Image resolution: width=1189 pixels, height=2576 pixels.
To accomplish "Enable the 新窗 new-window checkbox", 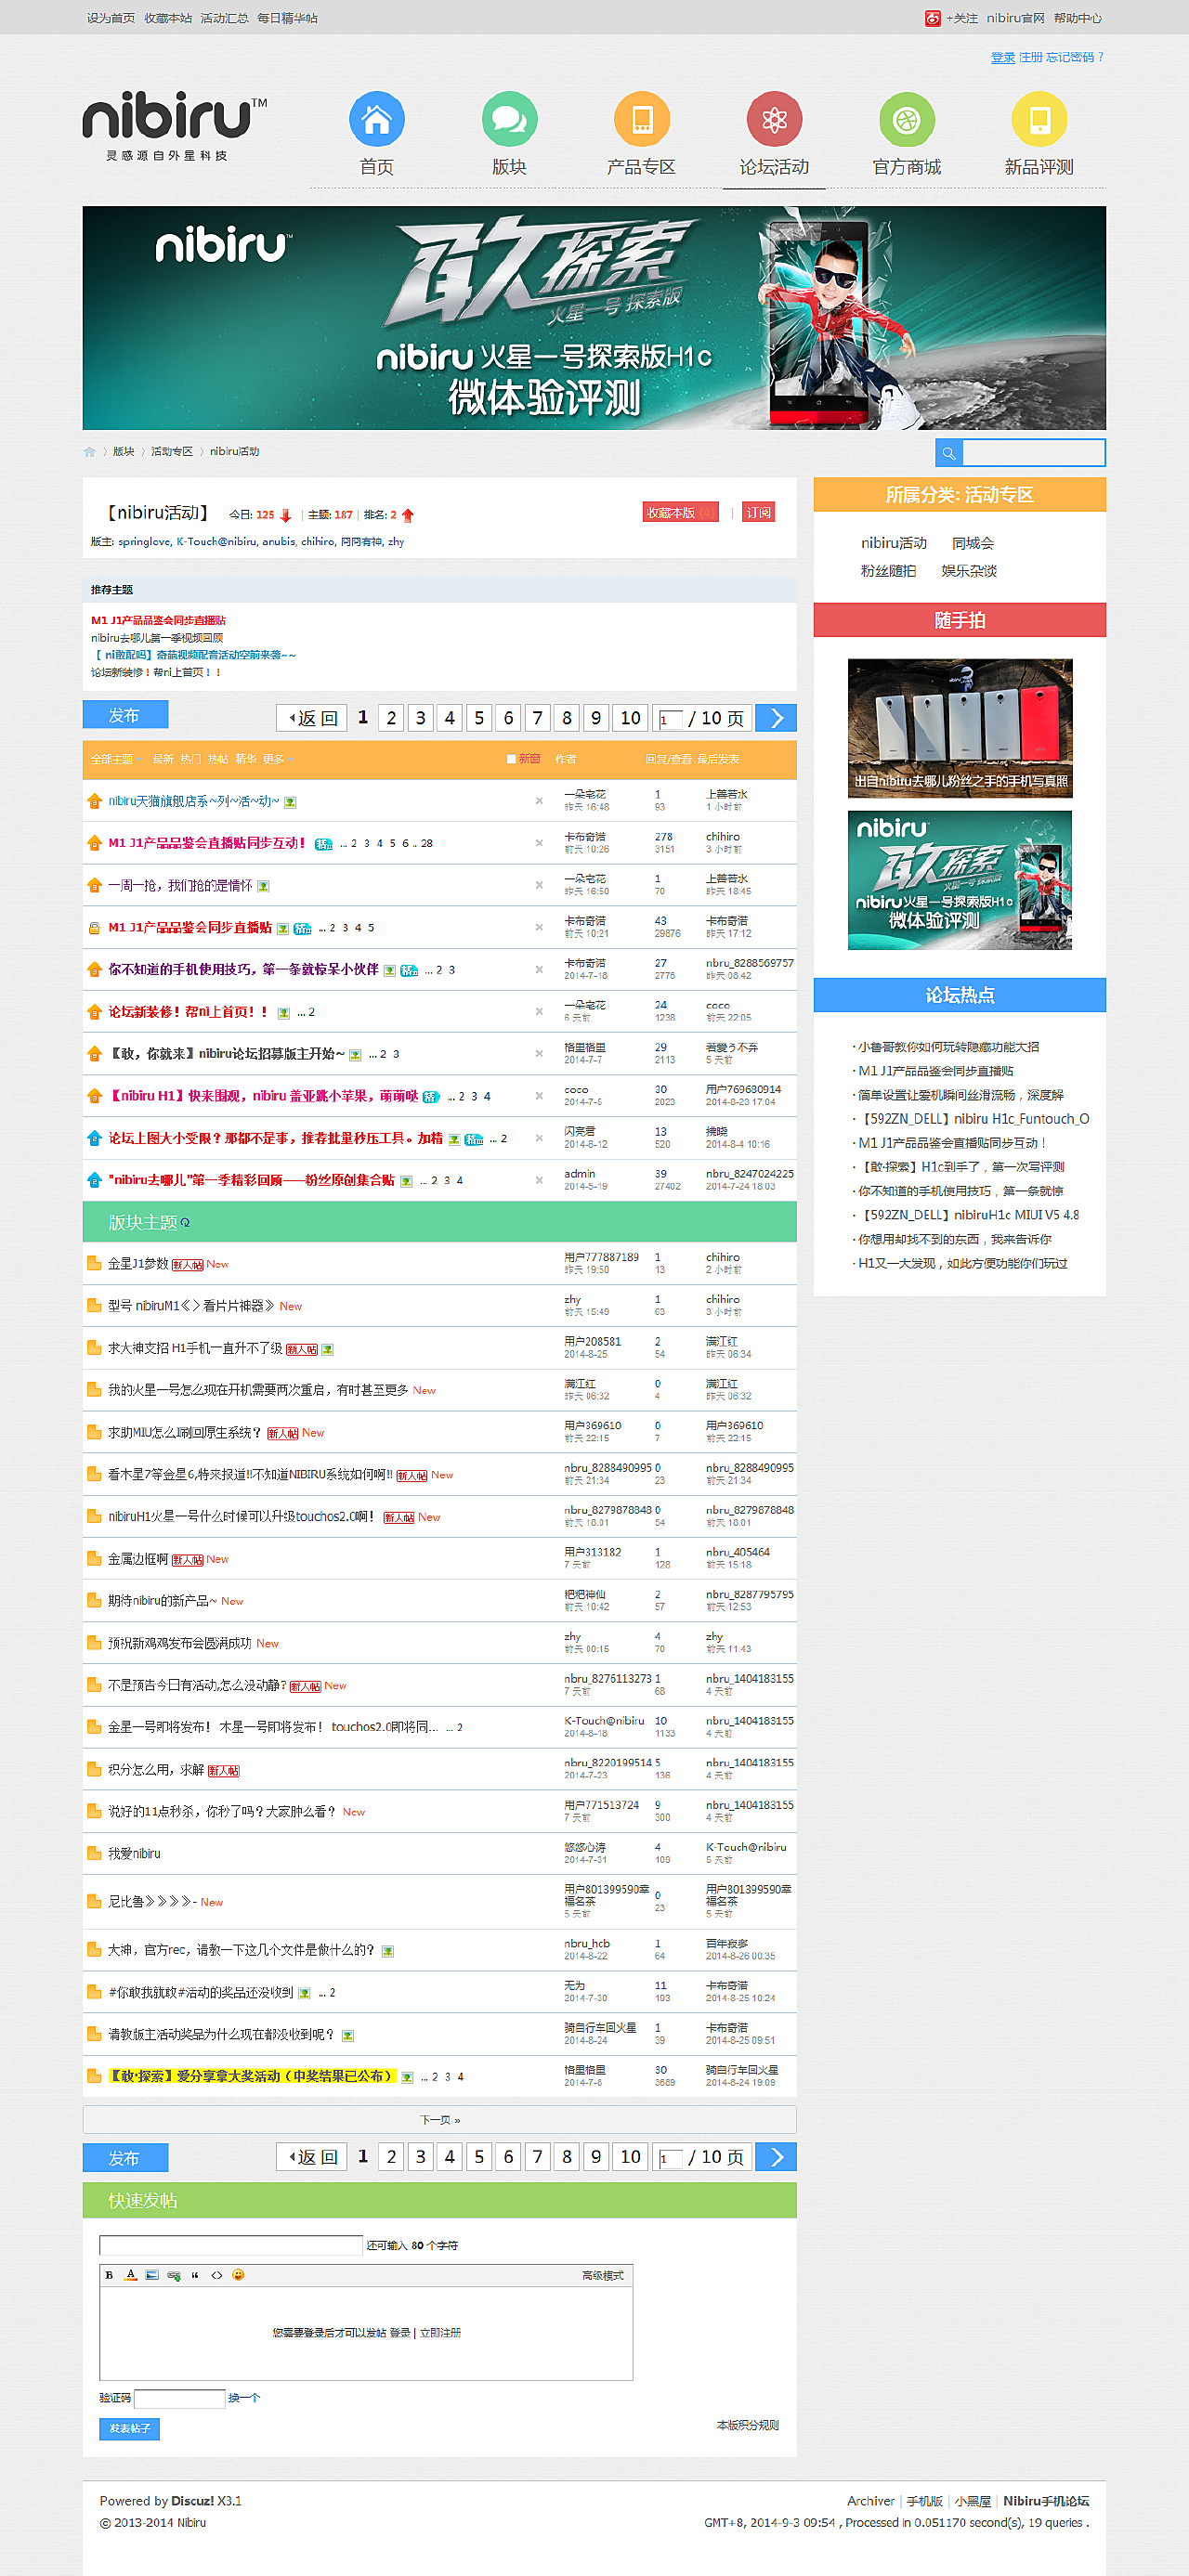I will pyautogui.click(x=511, y=759).
